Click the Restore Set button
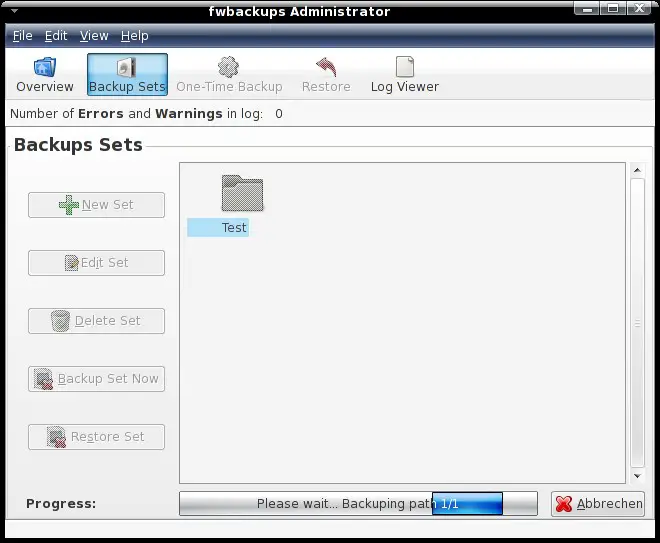 click(x=96, y=437)
